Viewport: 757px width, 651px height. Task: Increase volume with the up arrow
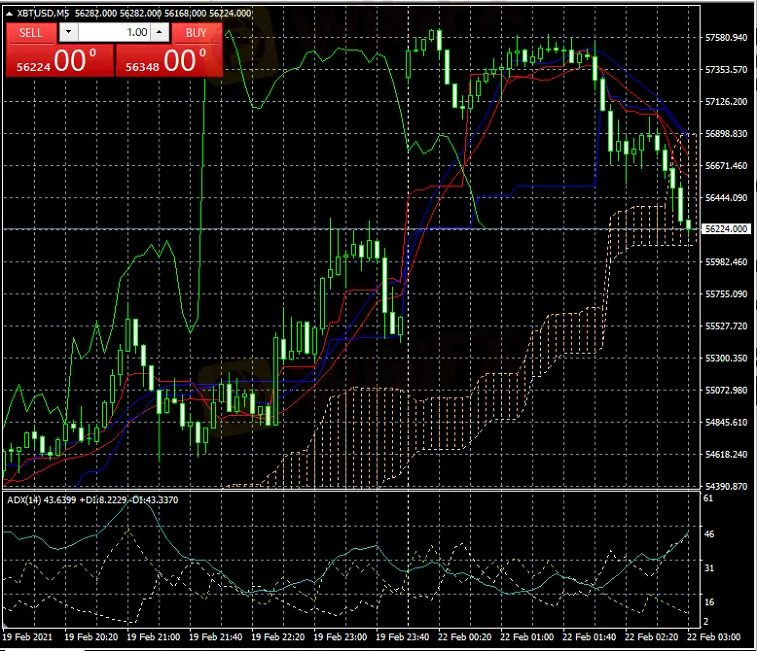(160, 32)
